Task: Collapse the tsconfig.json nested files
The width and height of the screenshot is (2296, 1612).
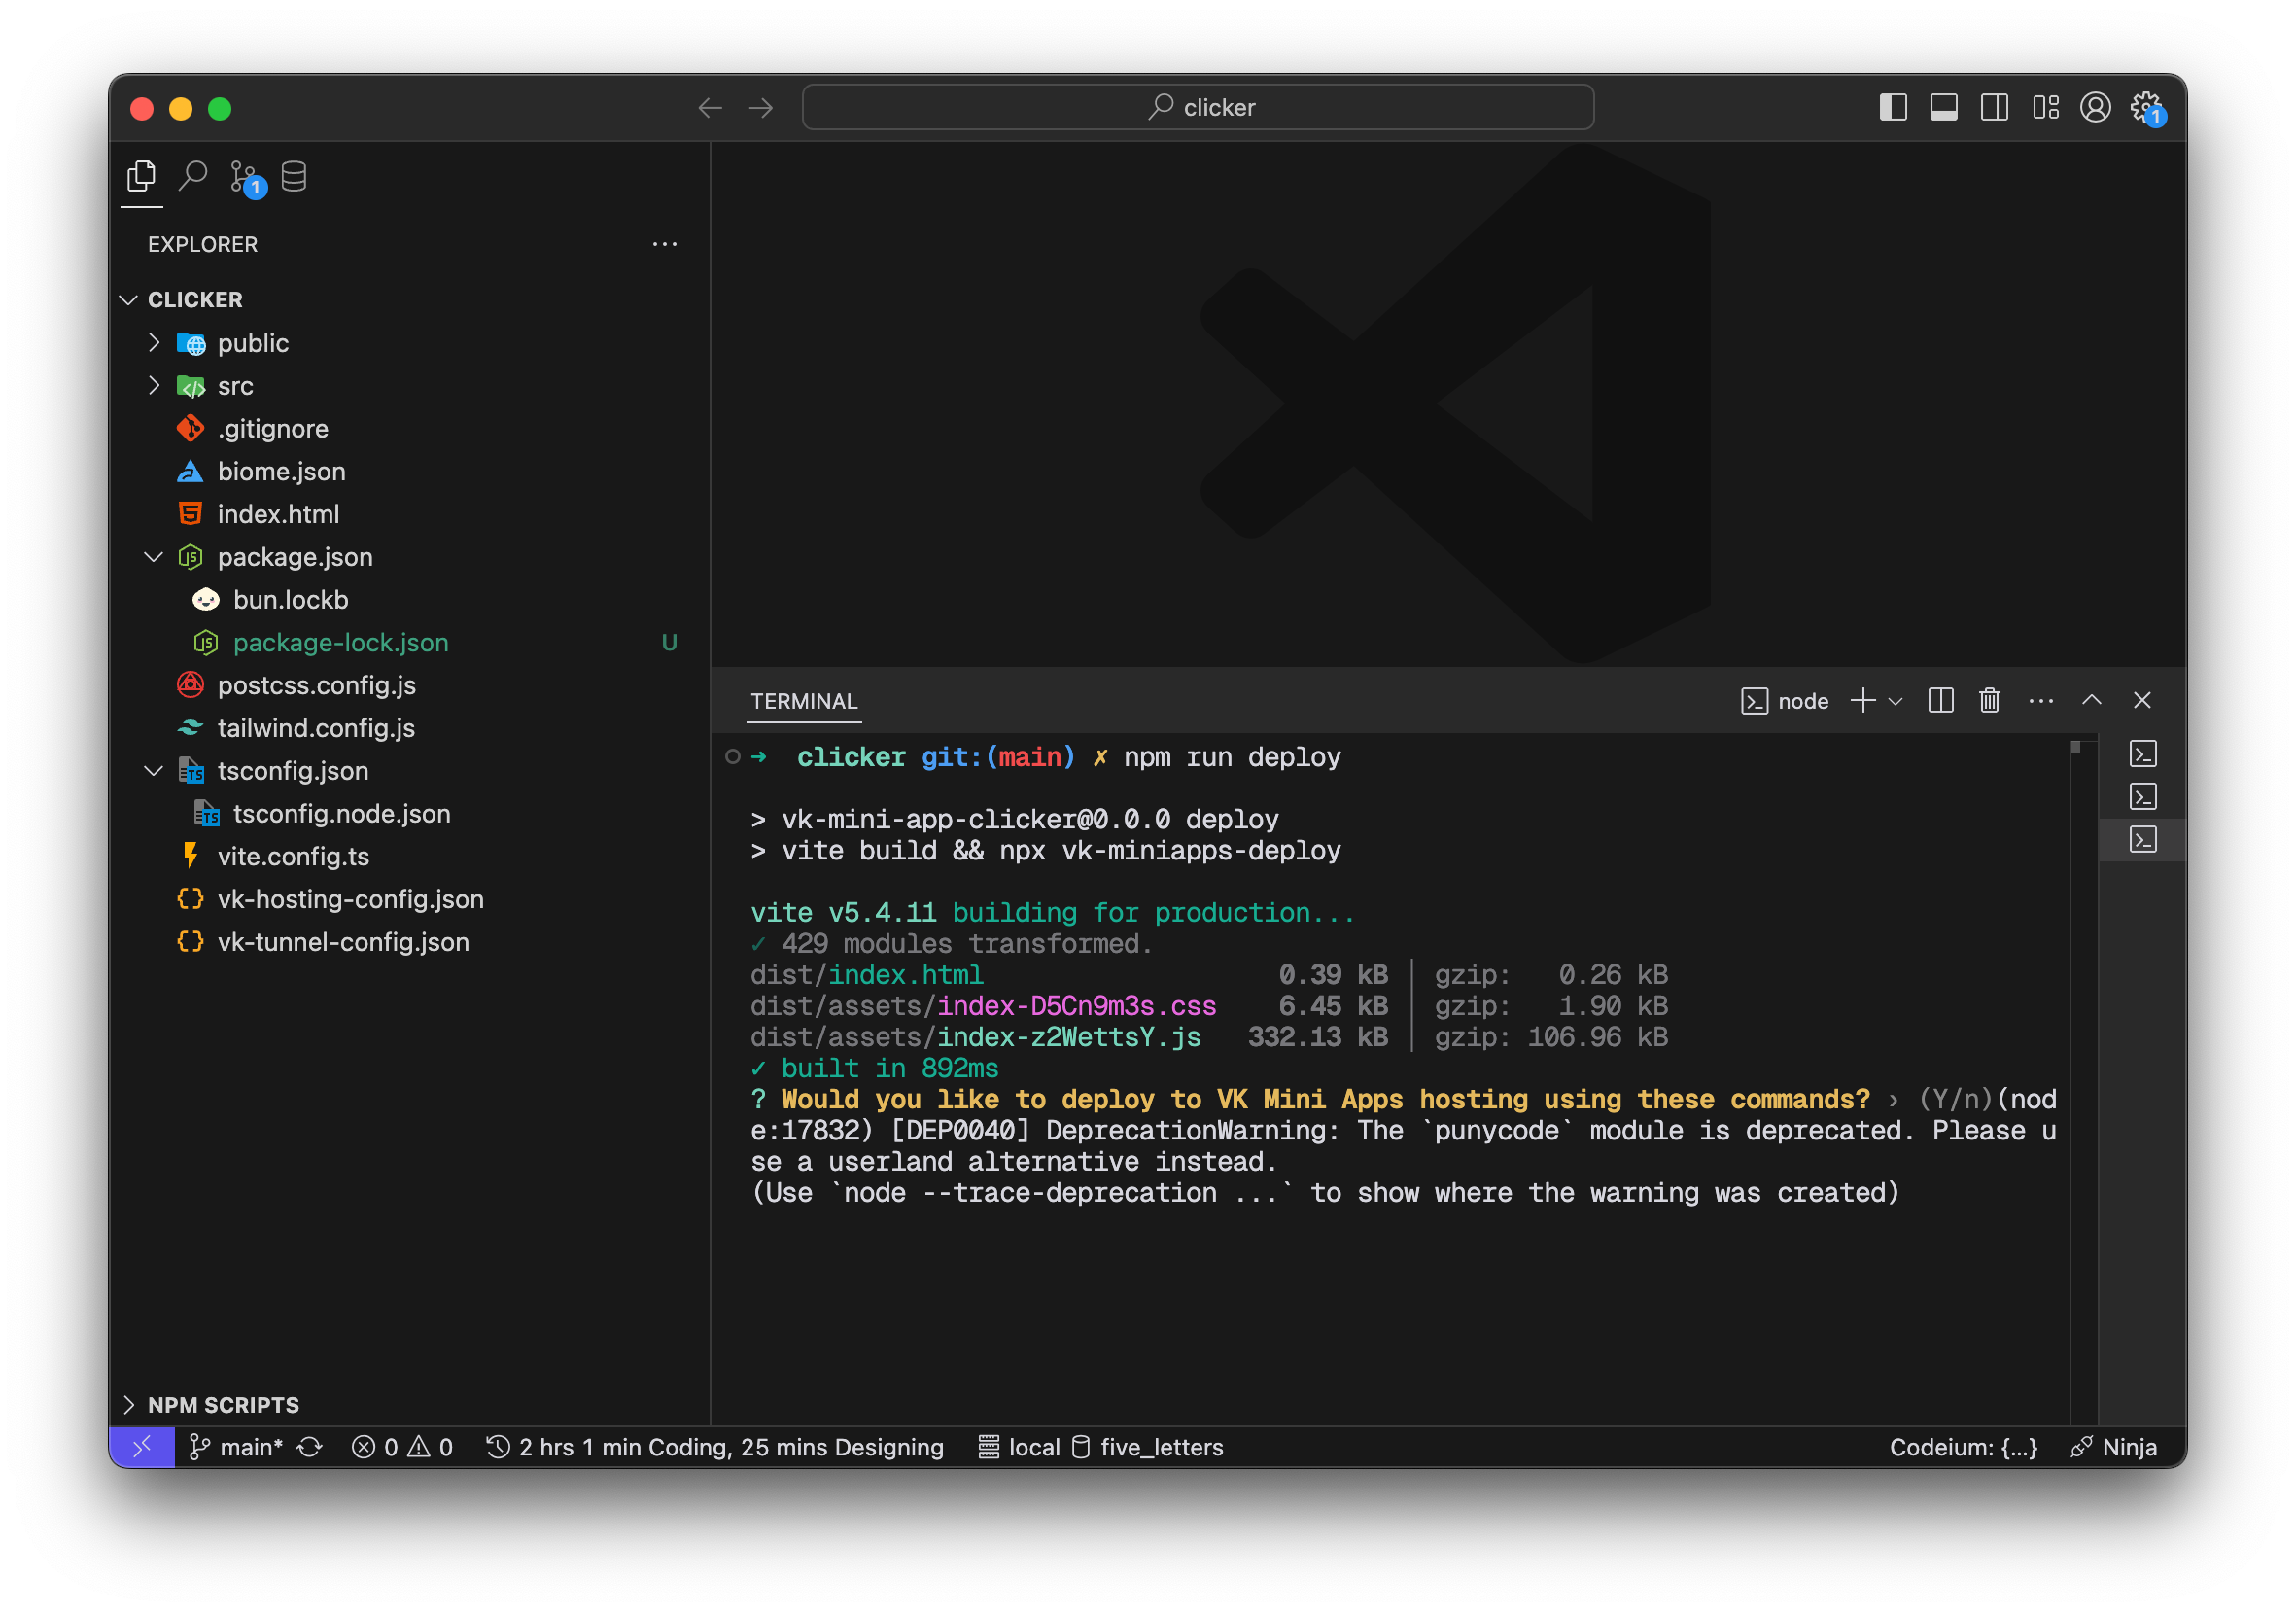Action: [154, 771]
